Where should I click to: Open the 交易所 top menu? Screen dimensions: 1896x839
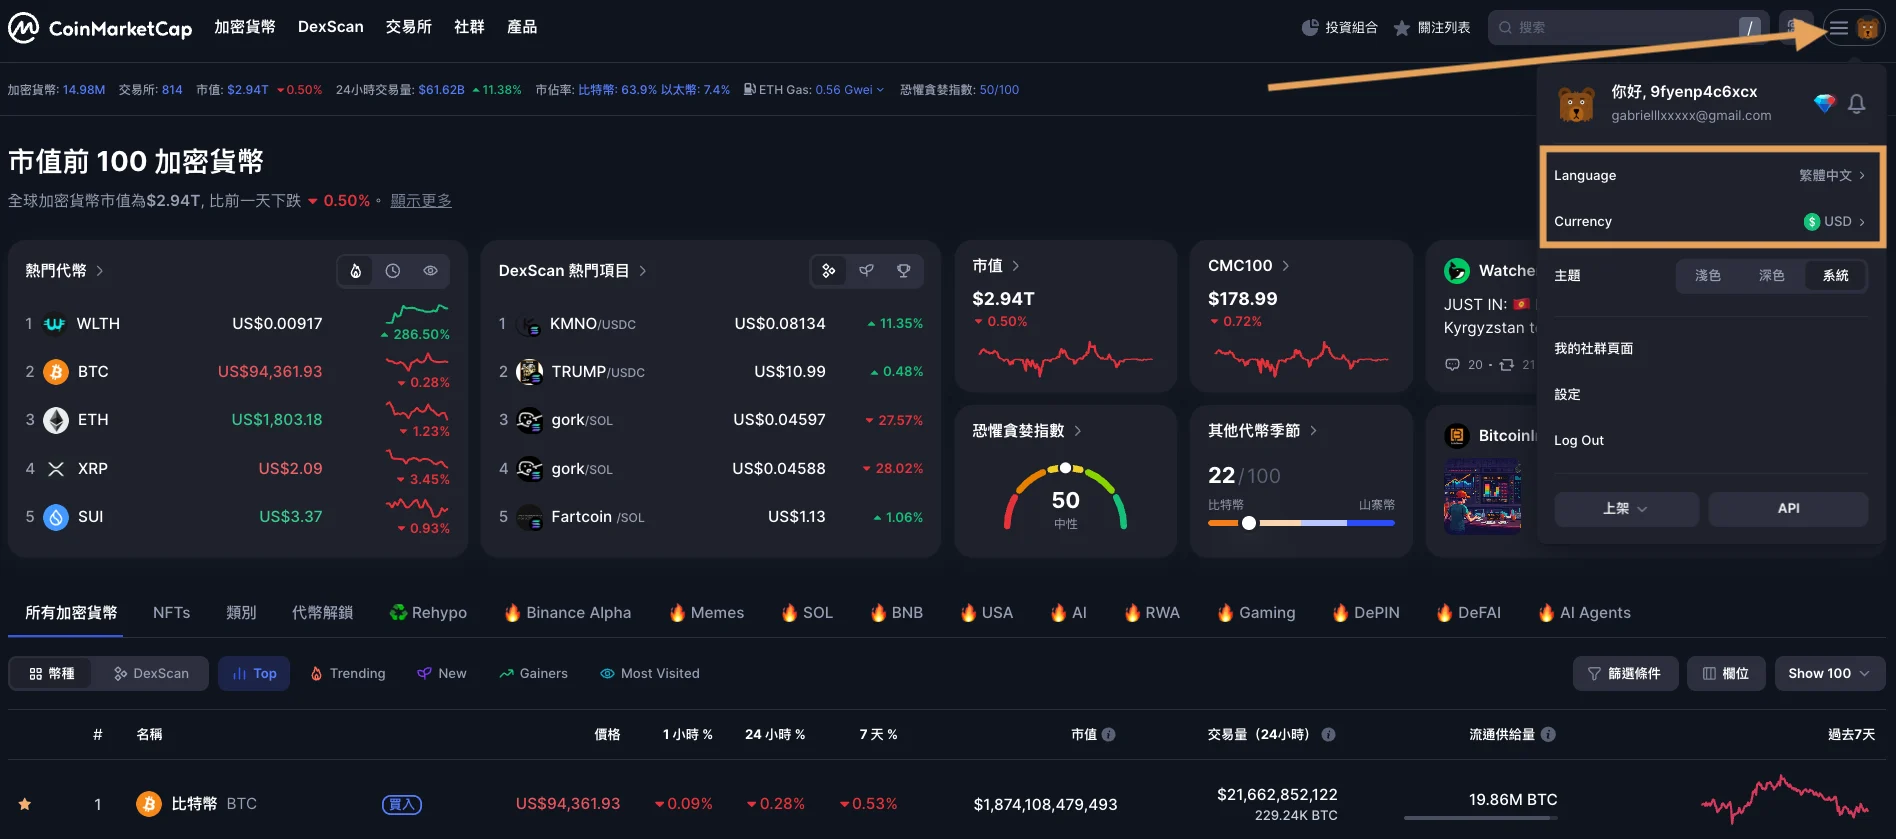409,27
